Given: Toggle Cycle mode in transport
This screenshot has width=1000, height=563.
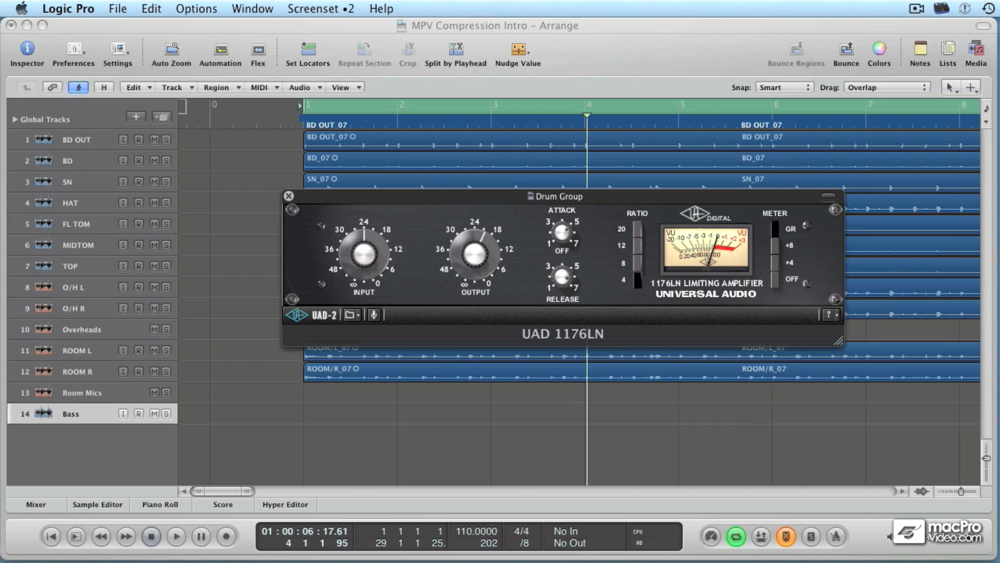Looking at the screenshot, I should pos(736,537).
